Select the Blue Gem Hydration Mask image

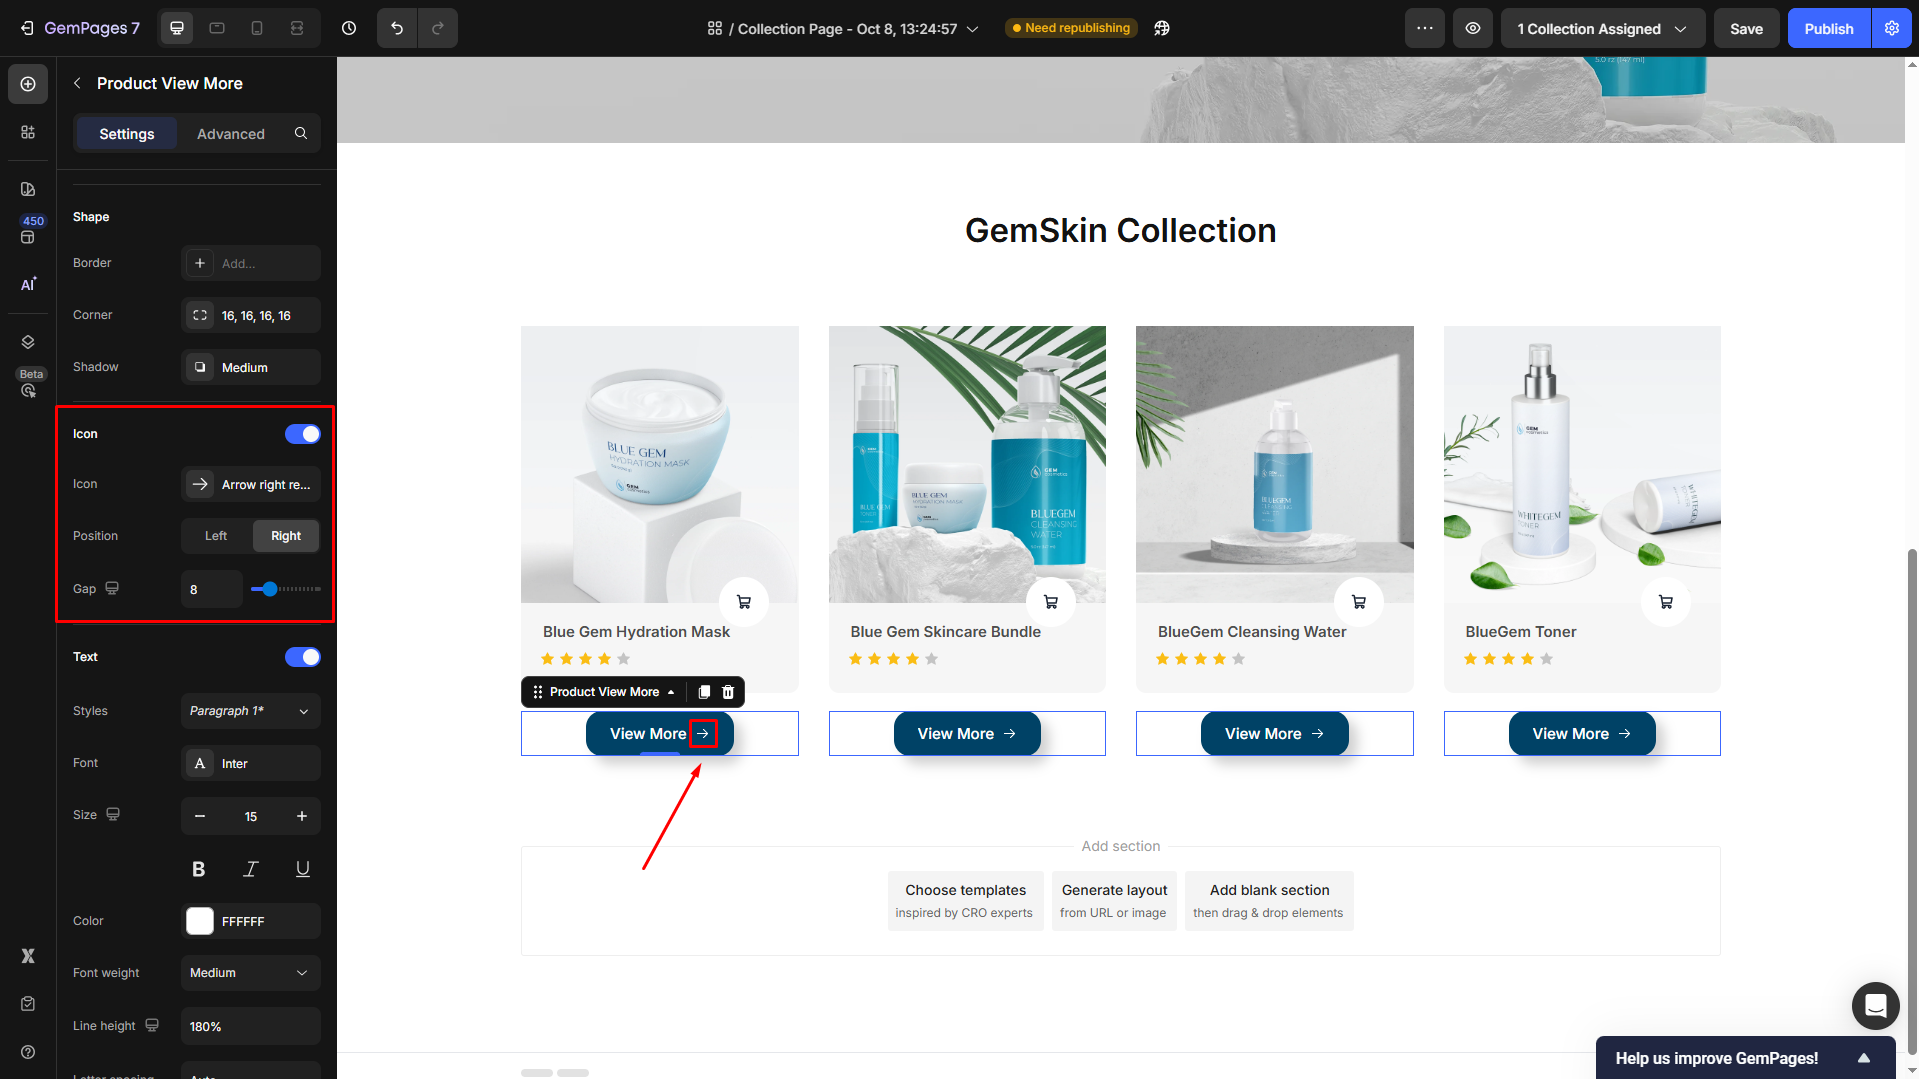[x=660, y=464]
